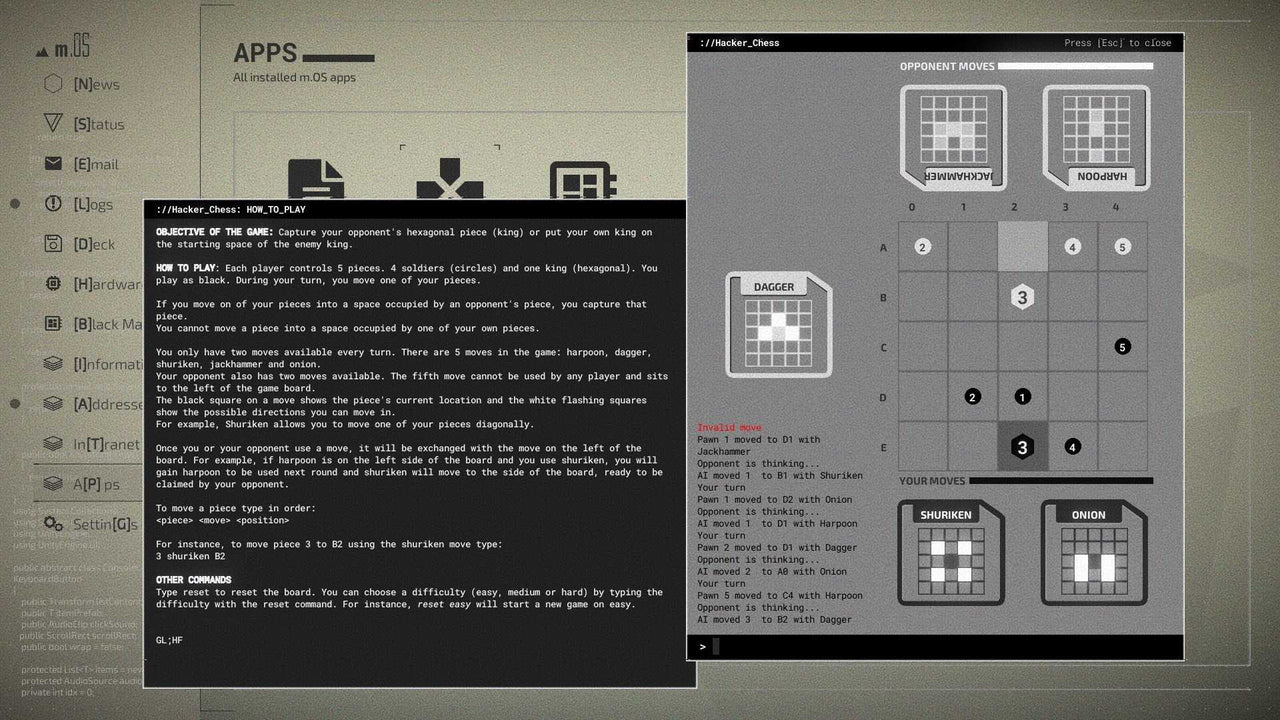Open the Hardware chip icon
This screenshot has width=1280, height=720.
pos(52,284)
